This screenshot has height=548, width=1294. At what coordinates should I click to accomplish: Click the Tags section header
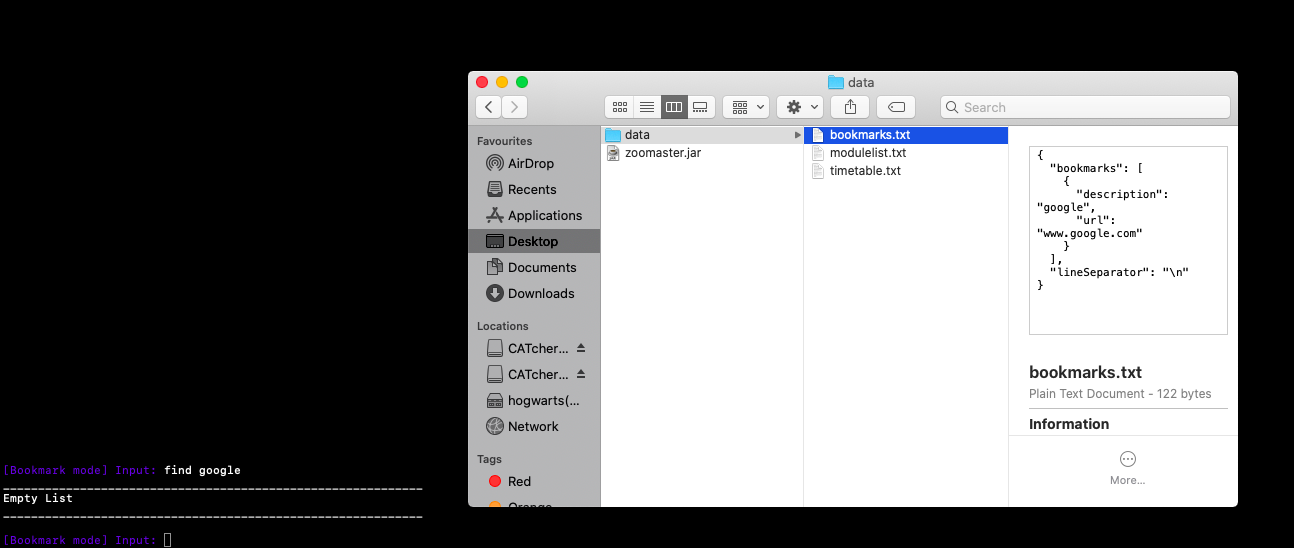[x=489, y=459]
